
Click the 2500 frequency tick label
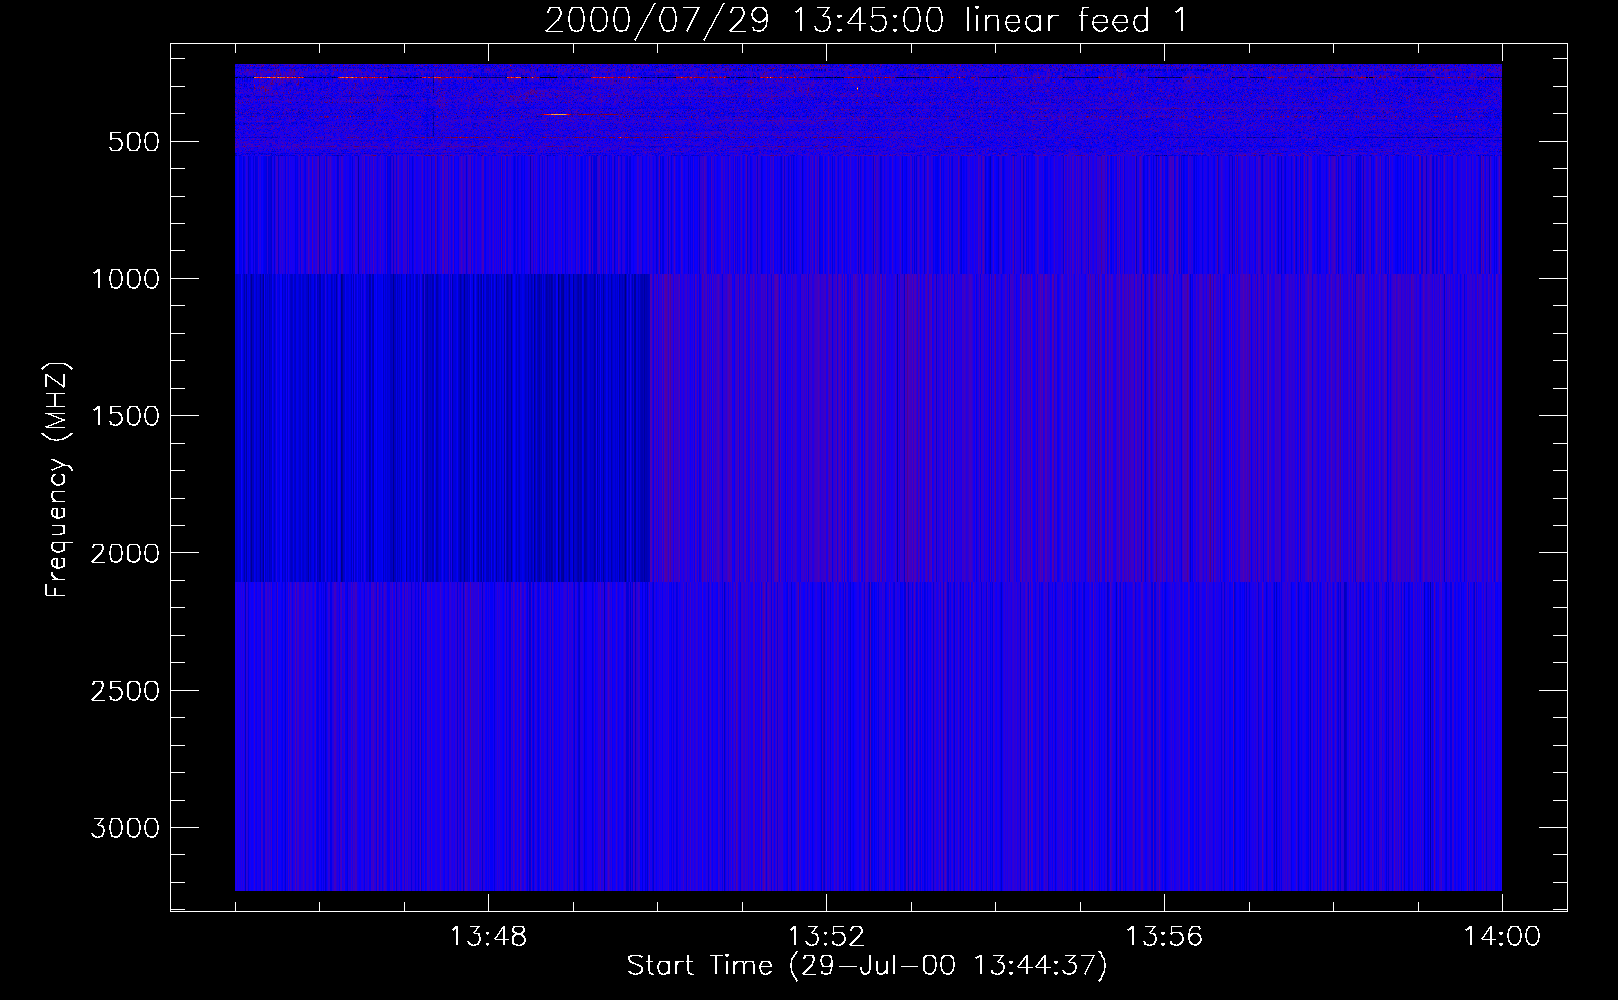(125, 691)
